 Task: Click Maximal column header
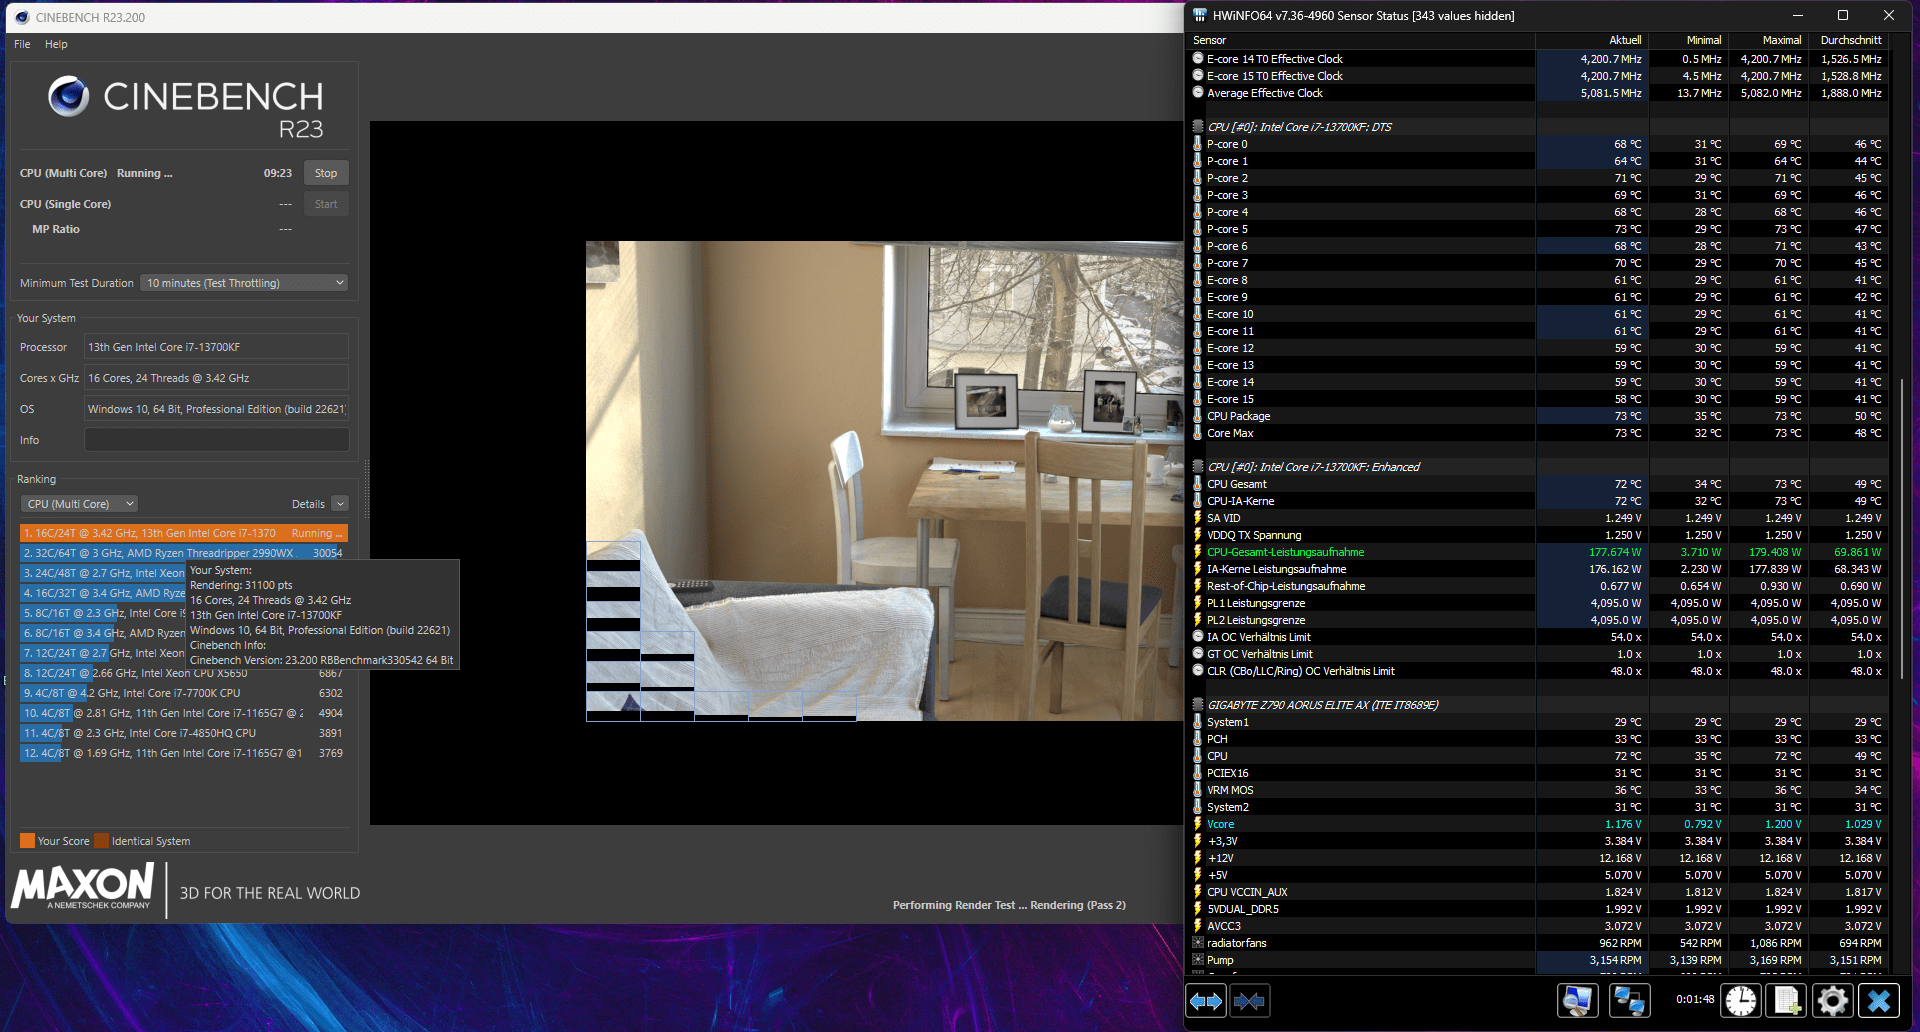(x=1767, y=40)
